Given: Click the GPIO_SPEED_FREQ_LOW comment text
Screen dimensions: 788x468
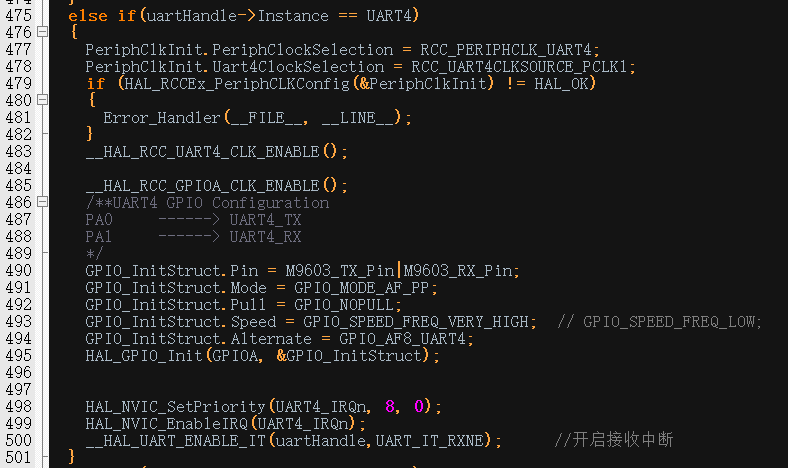Looking at the screenshot, I should tap(671, 321).
